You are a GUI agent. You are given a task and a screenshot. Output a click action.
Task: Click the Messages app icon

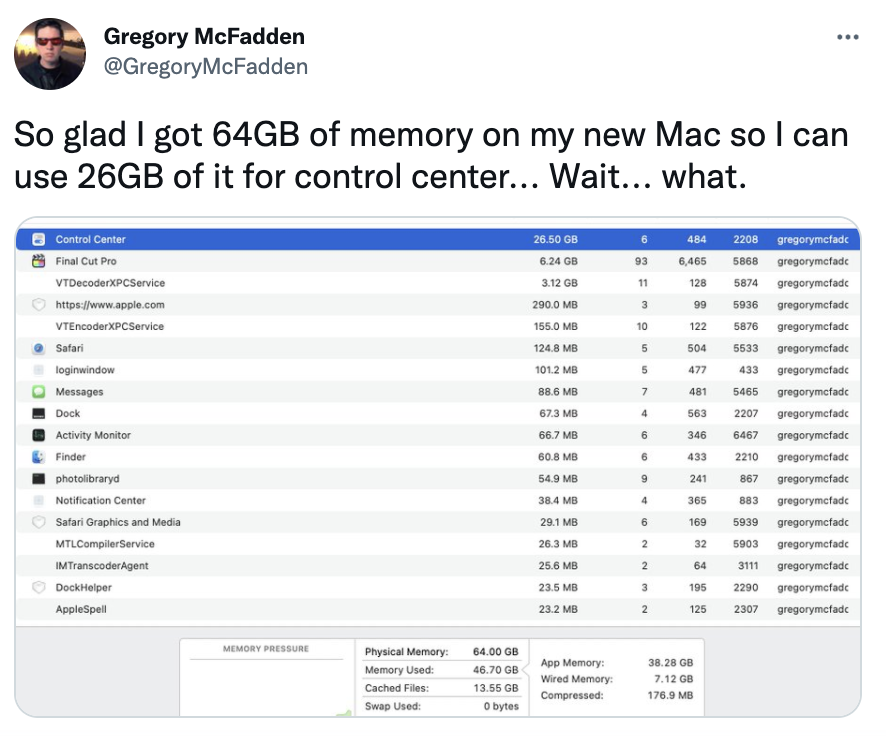39,392
